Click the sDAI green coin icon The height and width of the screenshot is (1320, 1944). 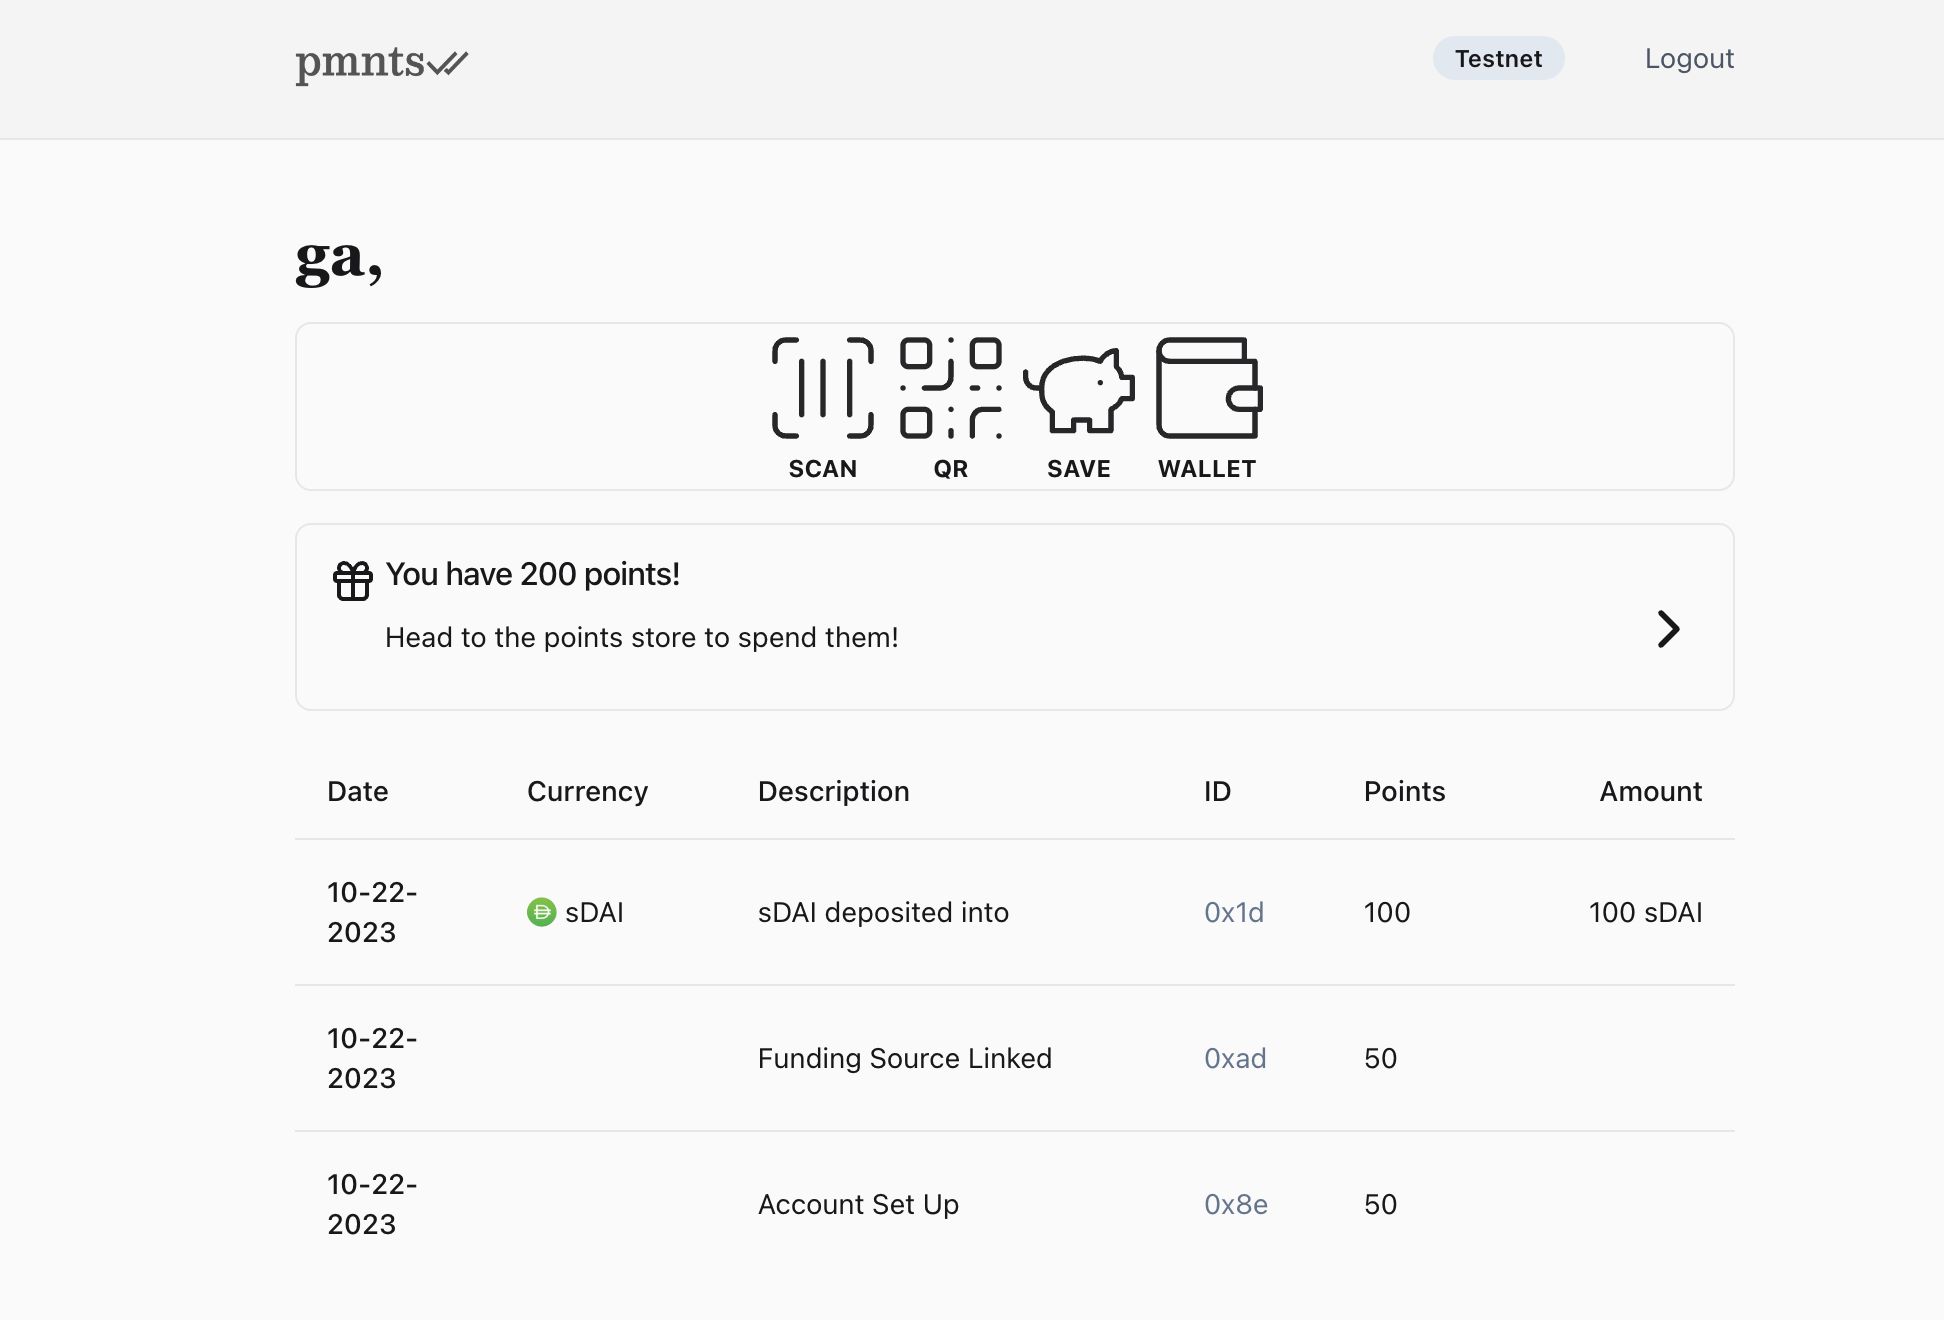click(541, 912)
